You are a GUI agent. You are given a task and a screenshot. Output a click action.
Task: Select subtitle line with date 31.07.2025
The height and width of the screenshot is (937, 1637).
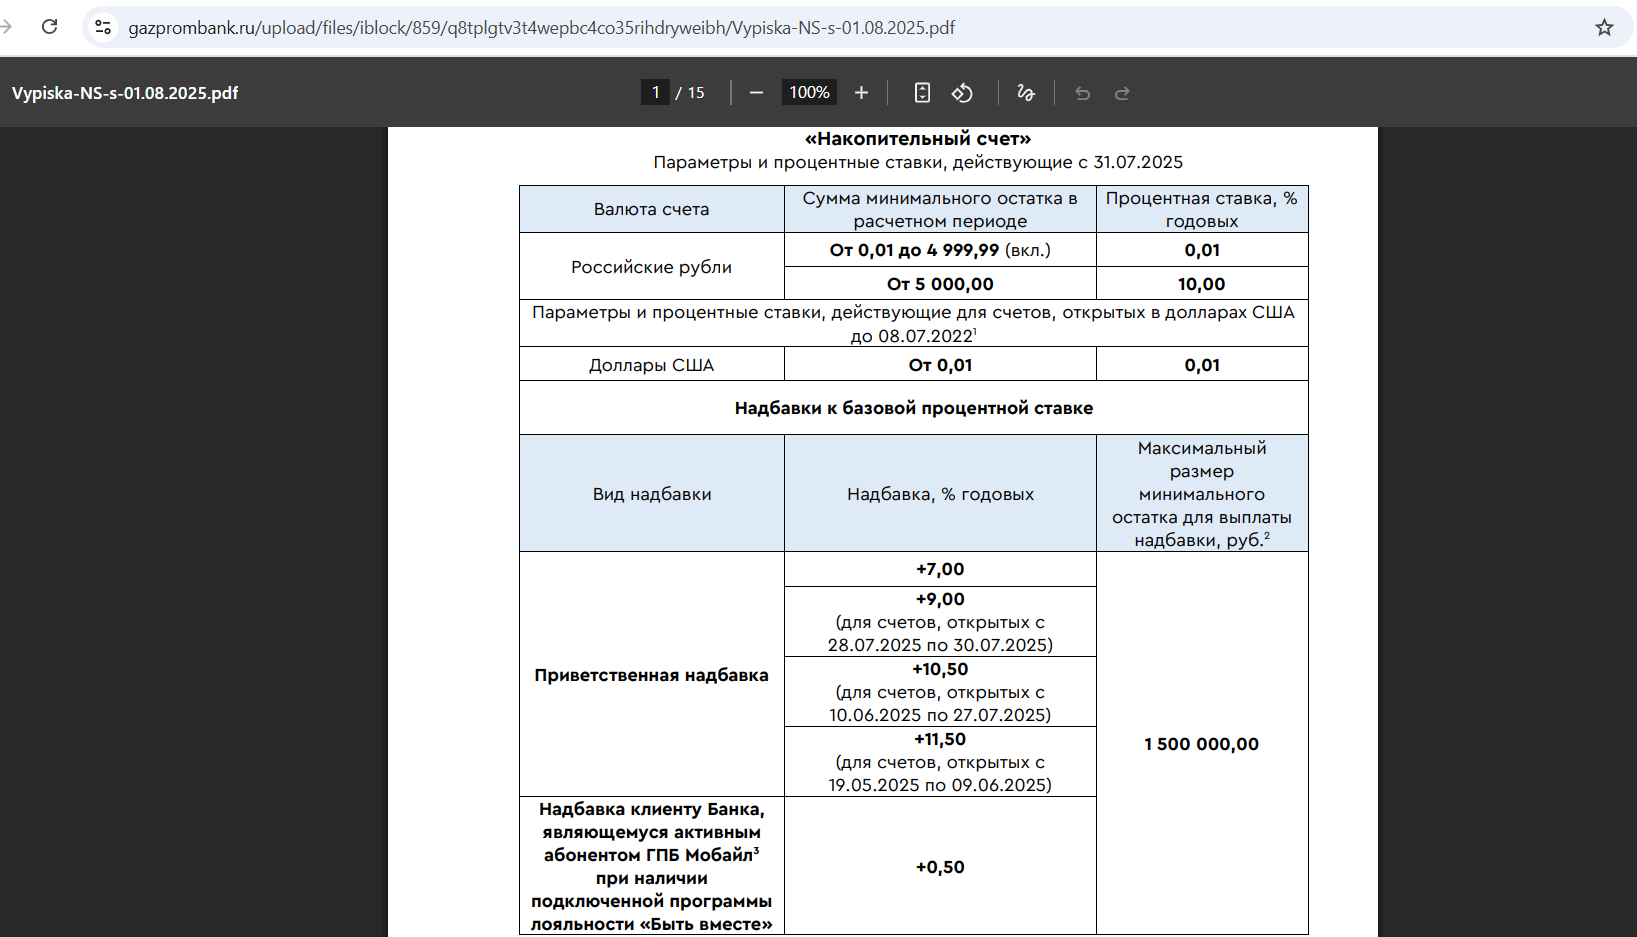(x=918, y=162)
